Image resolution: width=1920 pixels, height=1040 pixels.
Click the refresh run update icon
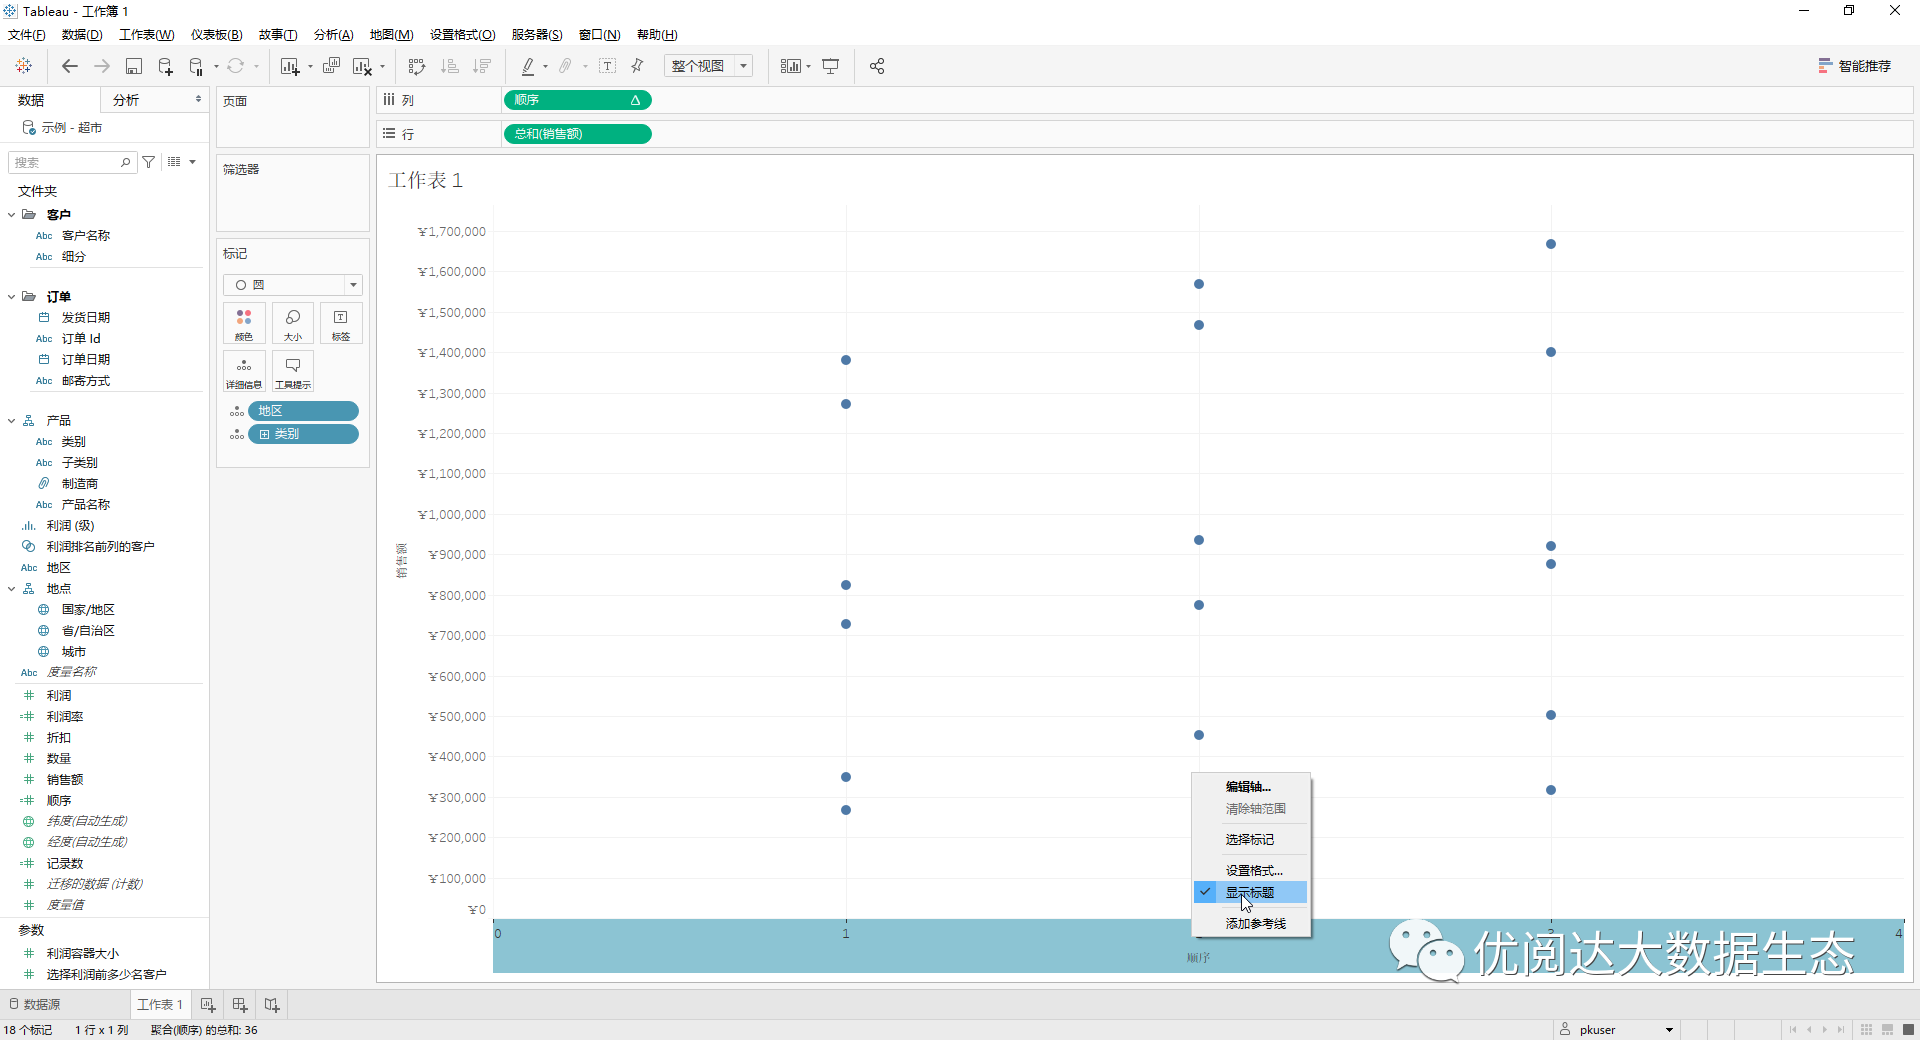coord(235,66)
